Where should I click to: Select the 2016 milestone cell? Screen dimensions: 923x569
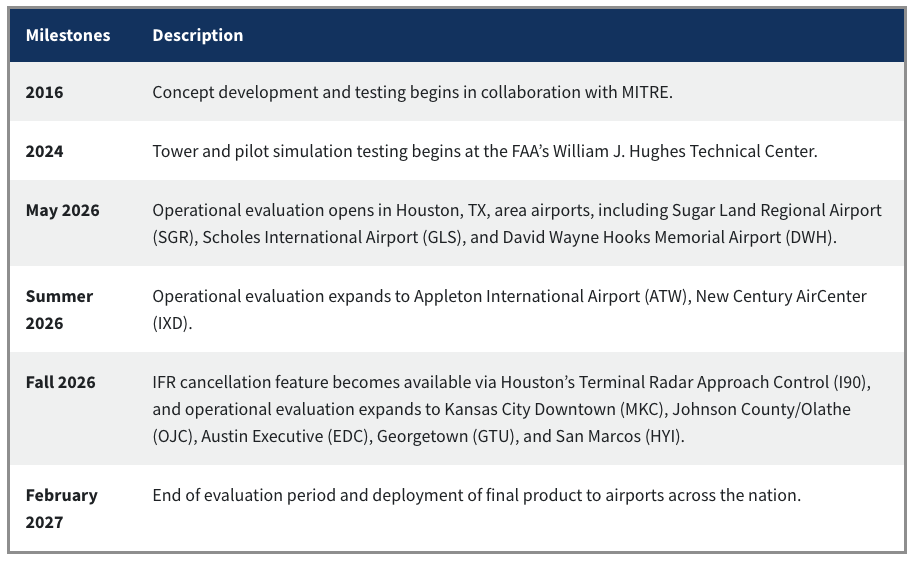pos(44,92)
